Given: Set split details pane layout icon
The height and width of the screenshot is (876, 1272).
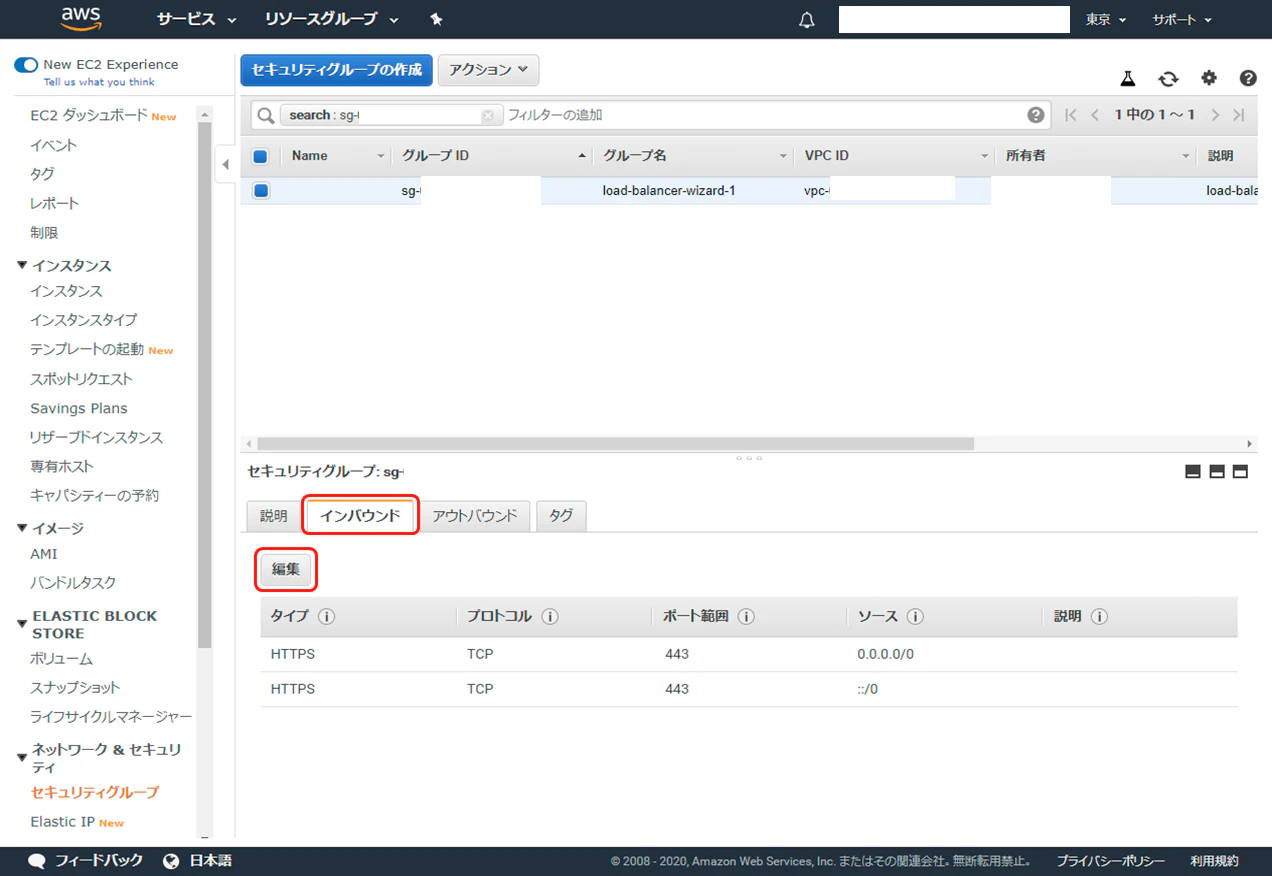Looking at the screenshot, I should [x=1217, y=472].
